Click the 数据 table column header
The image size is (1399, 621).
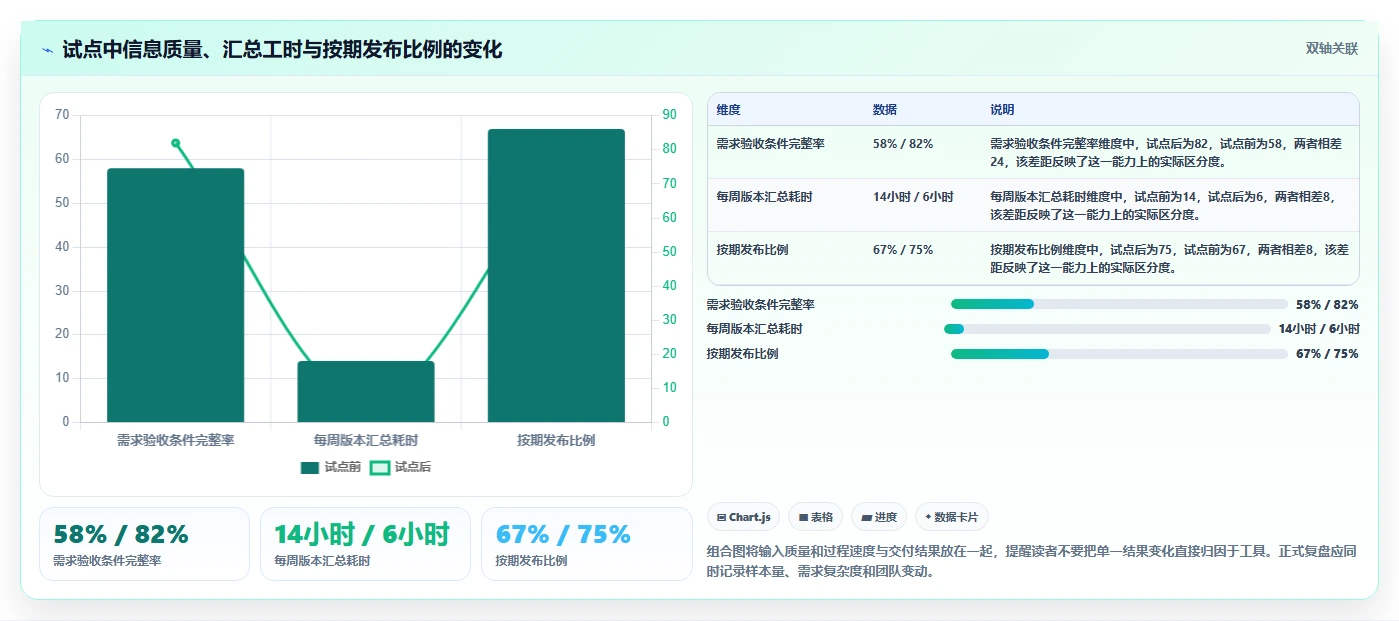(884, 110)
